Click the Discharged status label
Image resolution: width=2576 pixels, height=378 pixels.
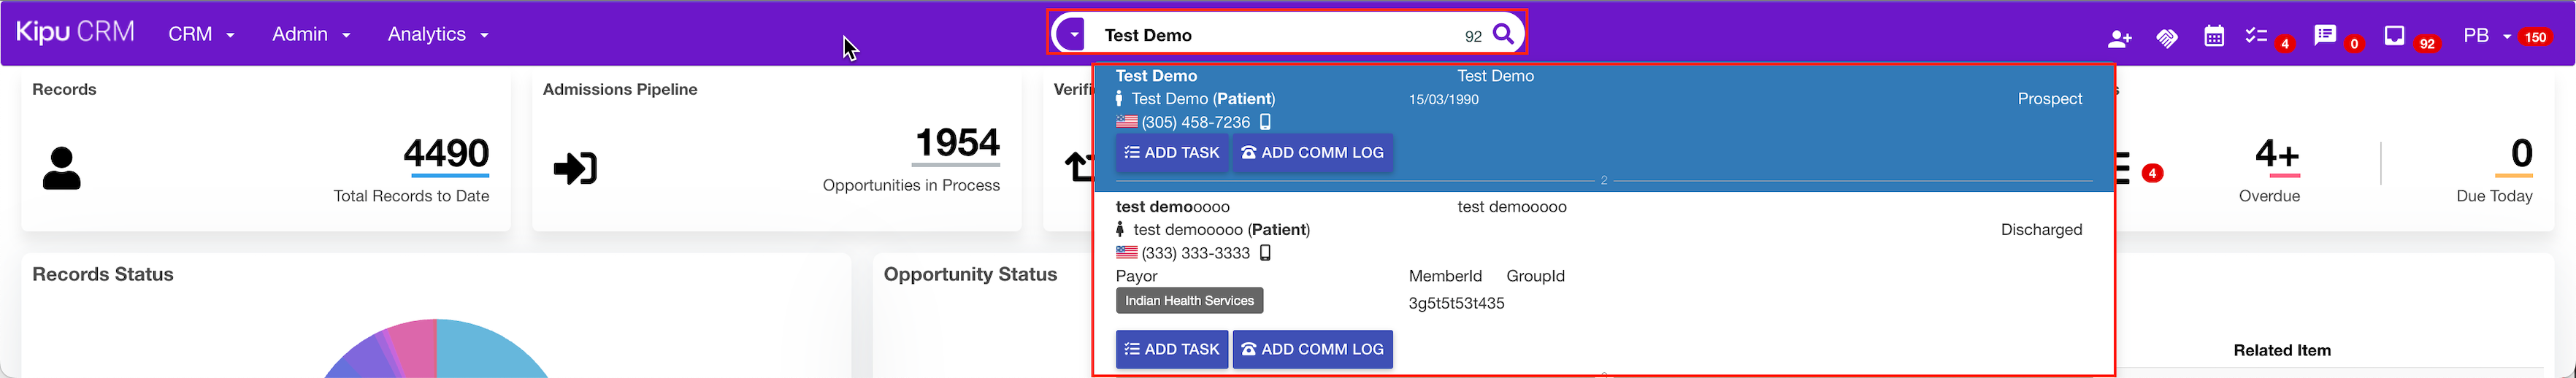pos(2041,229)
